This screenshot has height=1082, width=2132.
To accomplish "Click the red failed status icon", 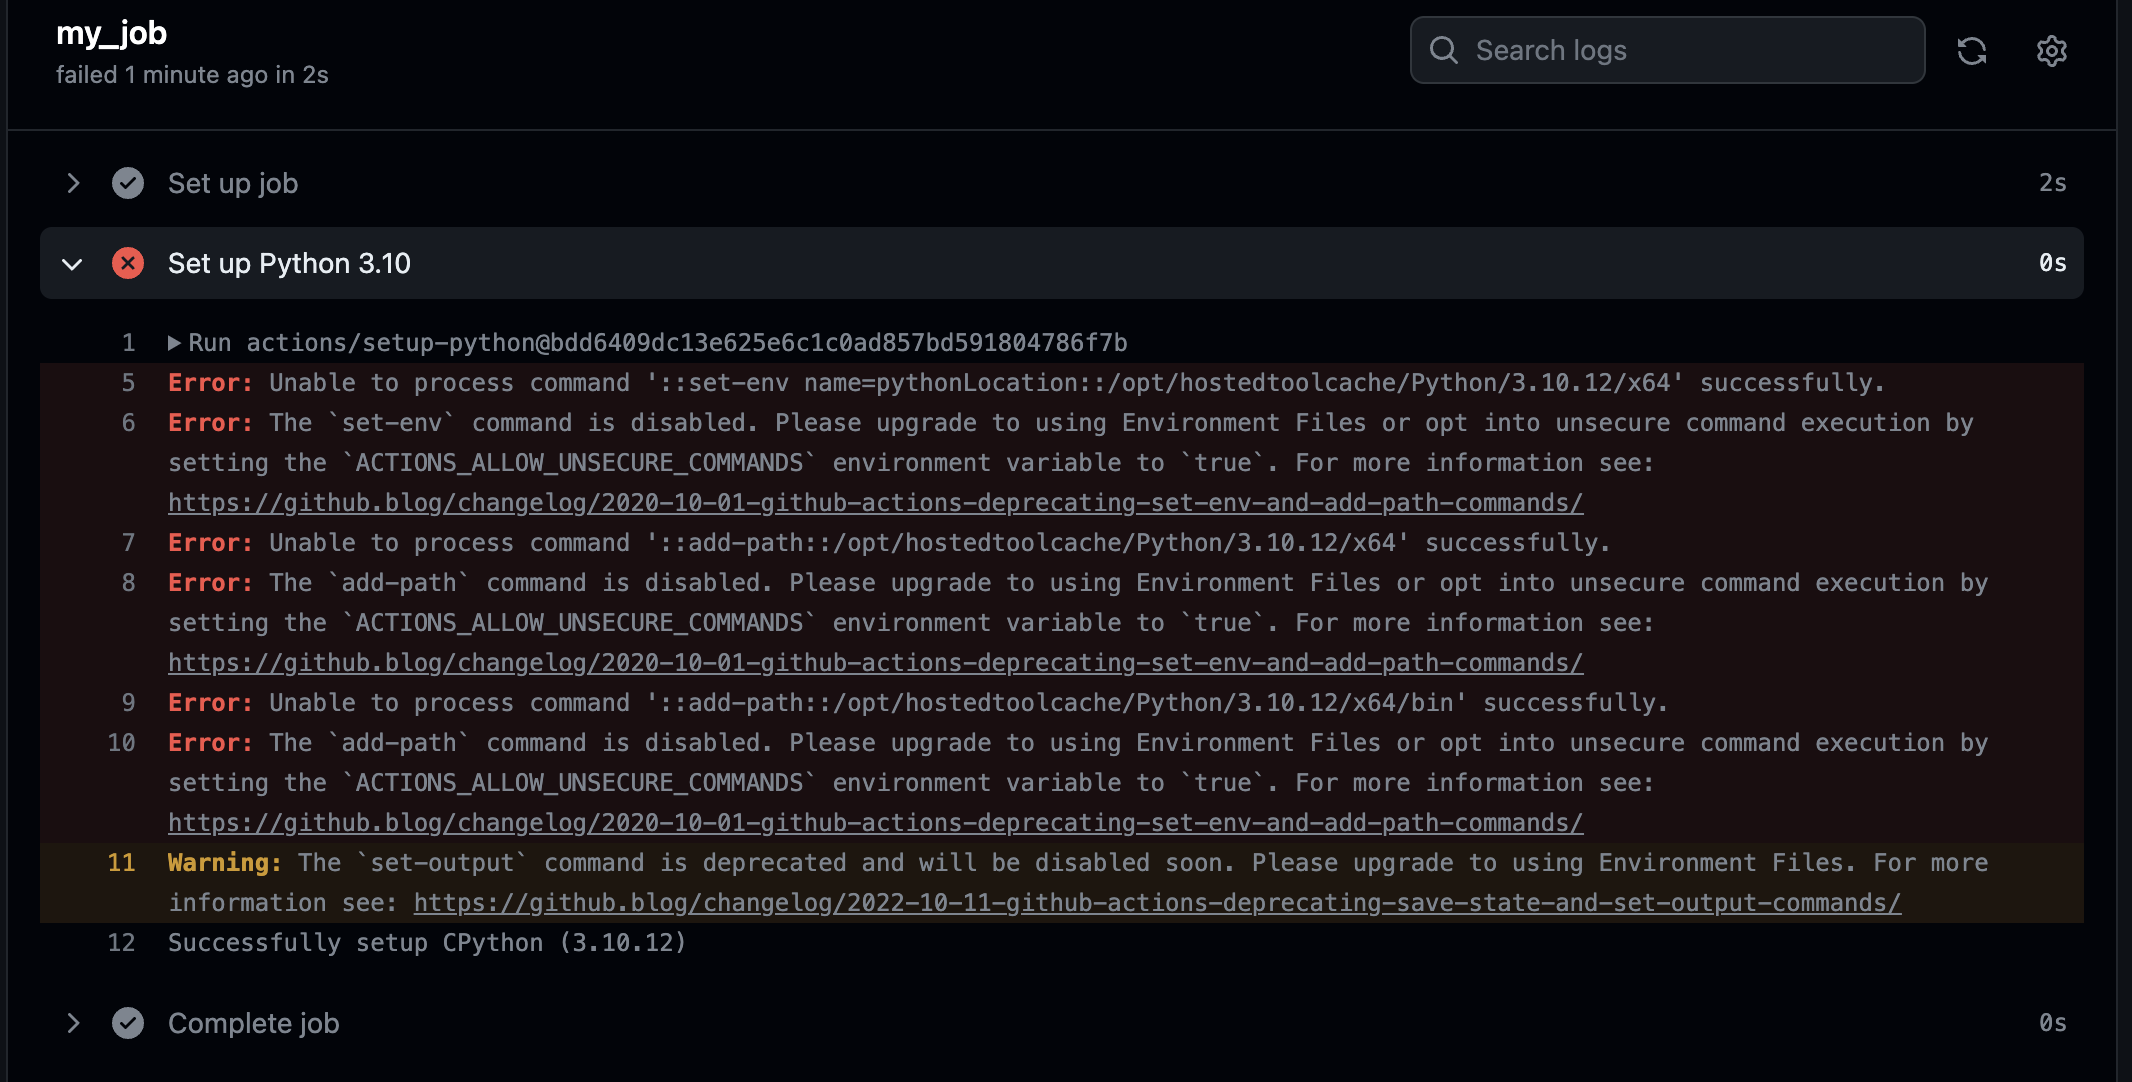I will (128, 263).
